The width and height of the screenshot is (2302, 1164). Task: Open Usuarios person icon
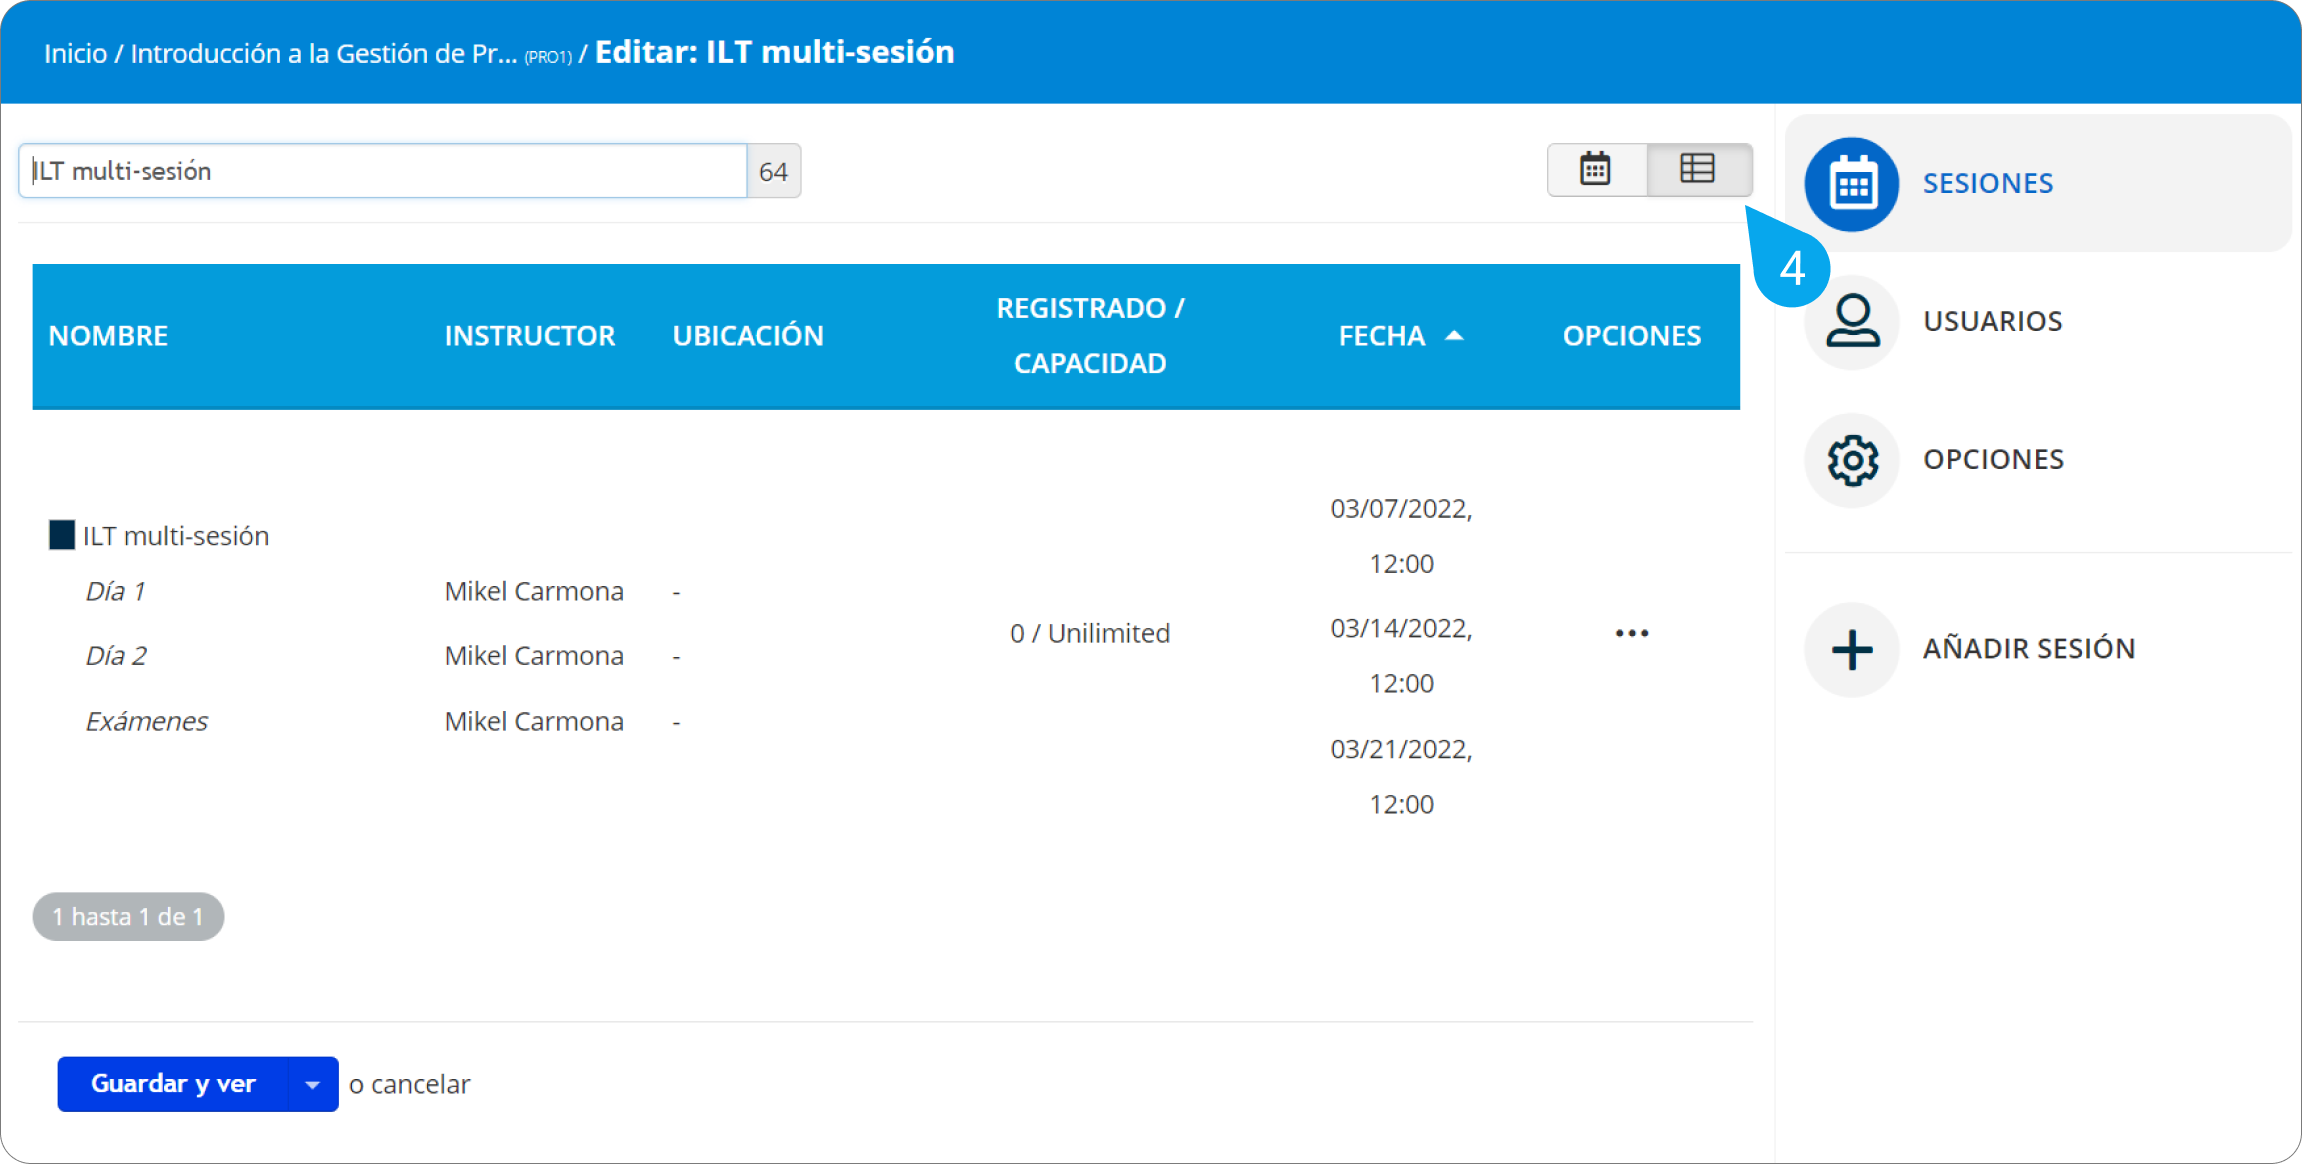[x=1851, y=321]
